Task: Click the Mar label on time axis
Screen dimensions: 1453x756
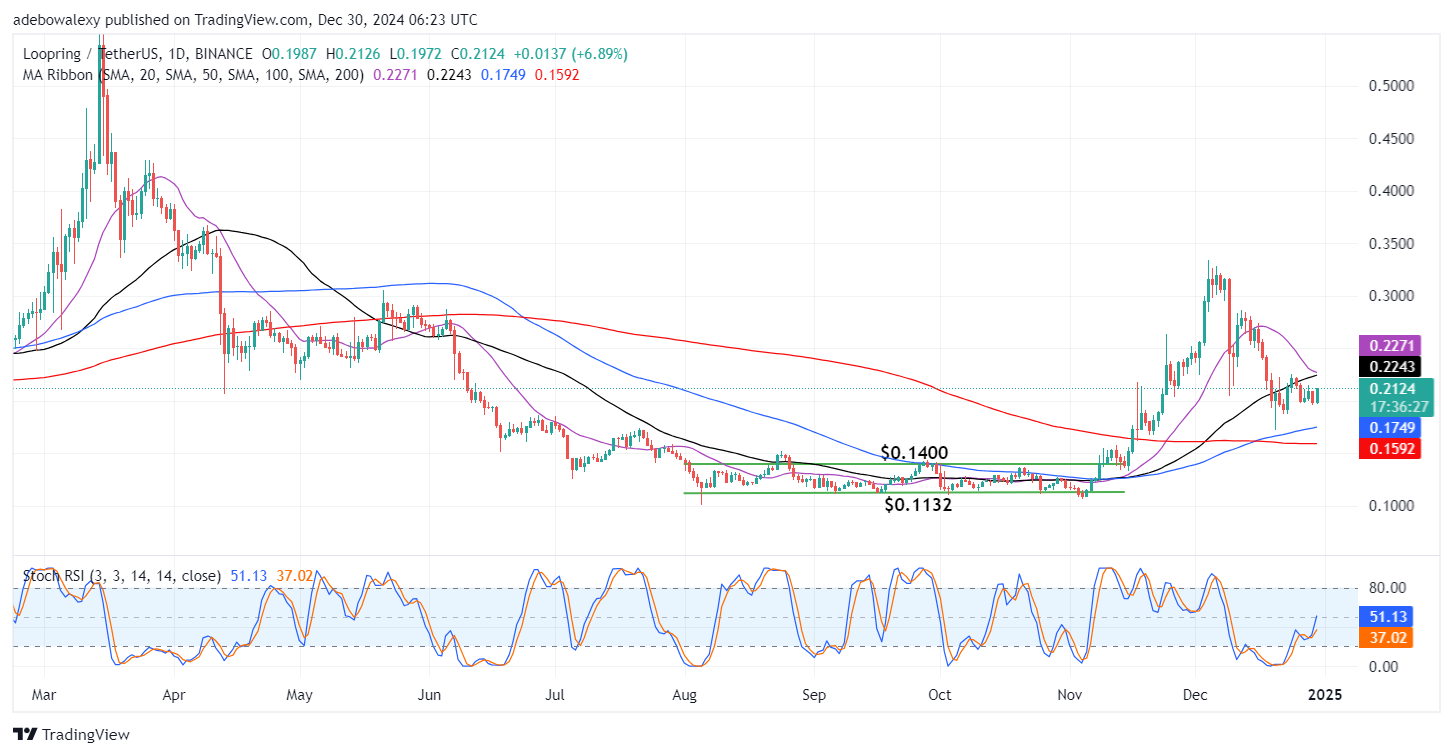Action: (x=46, y=693)
